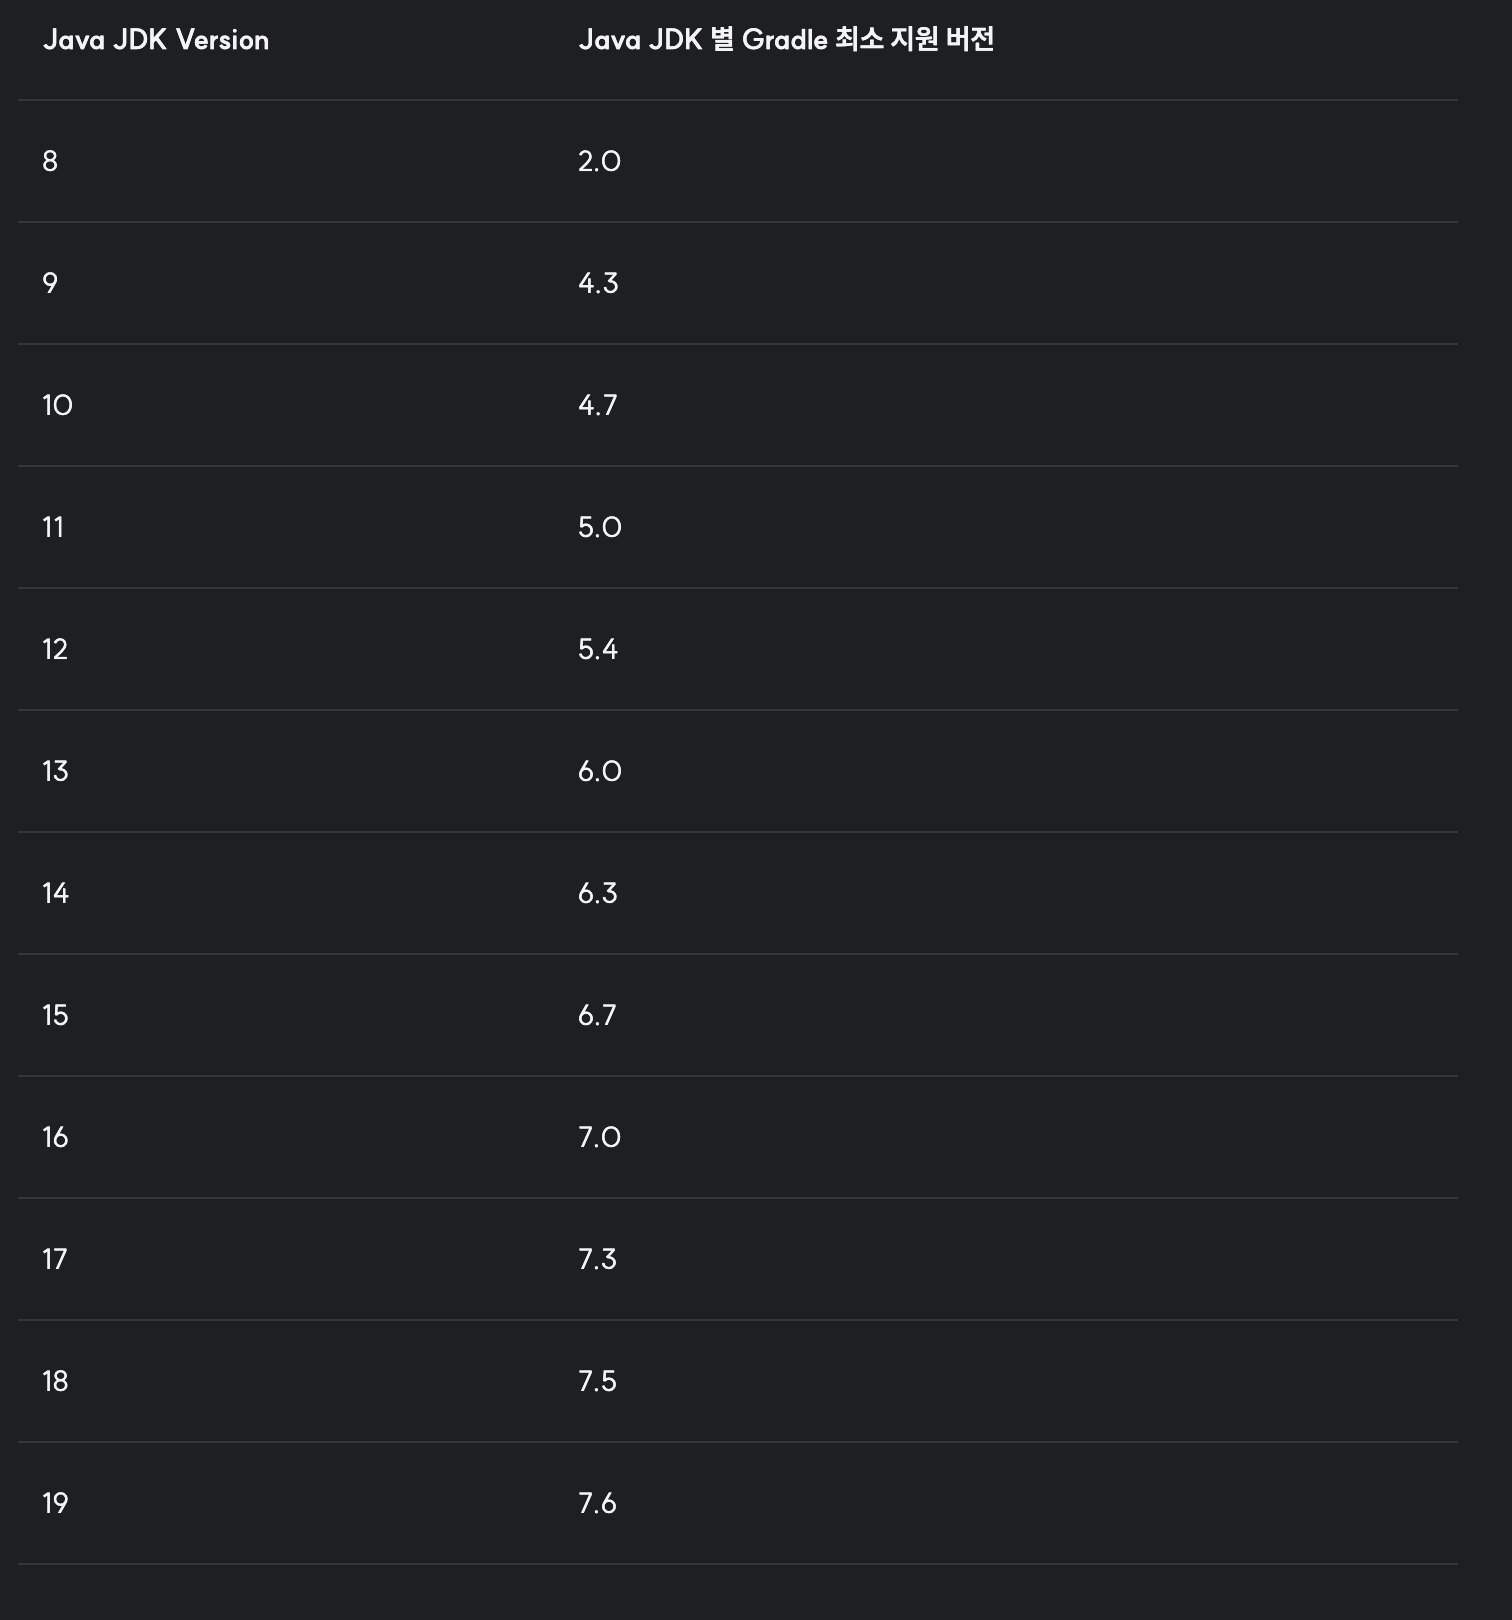The width and height of the screenshot is (1512, 1620).
Task: Select Gradle version 2.0 cell
Action: (x=599, y=161)
